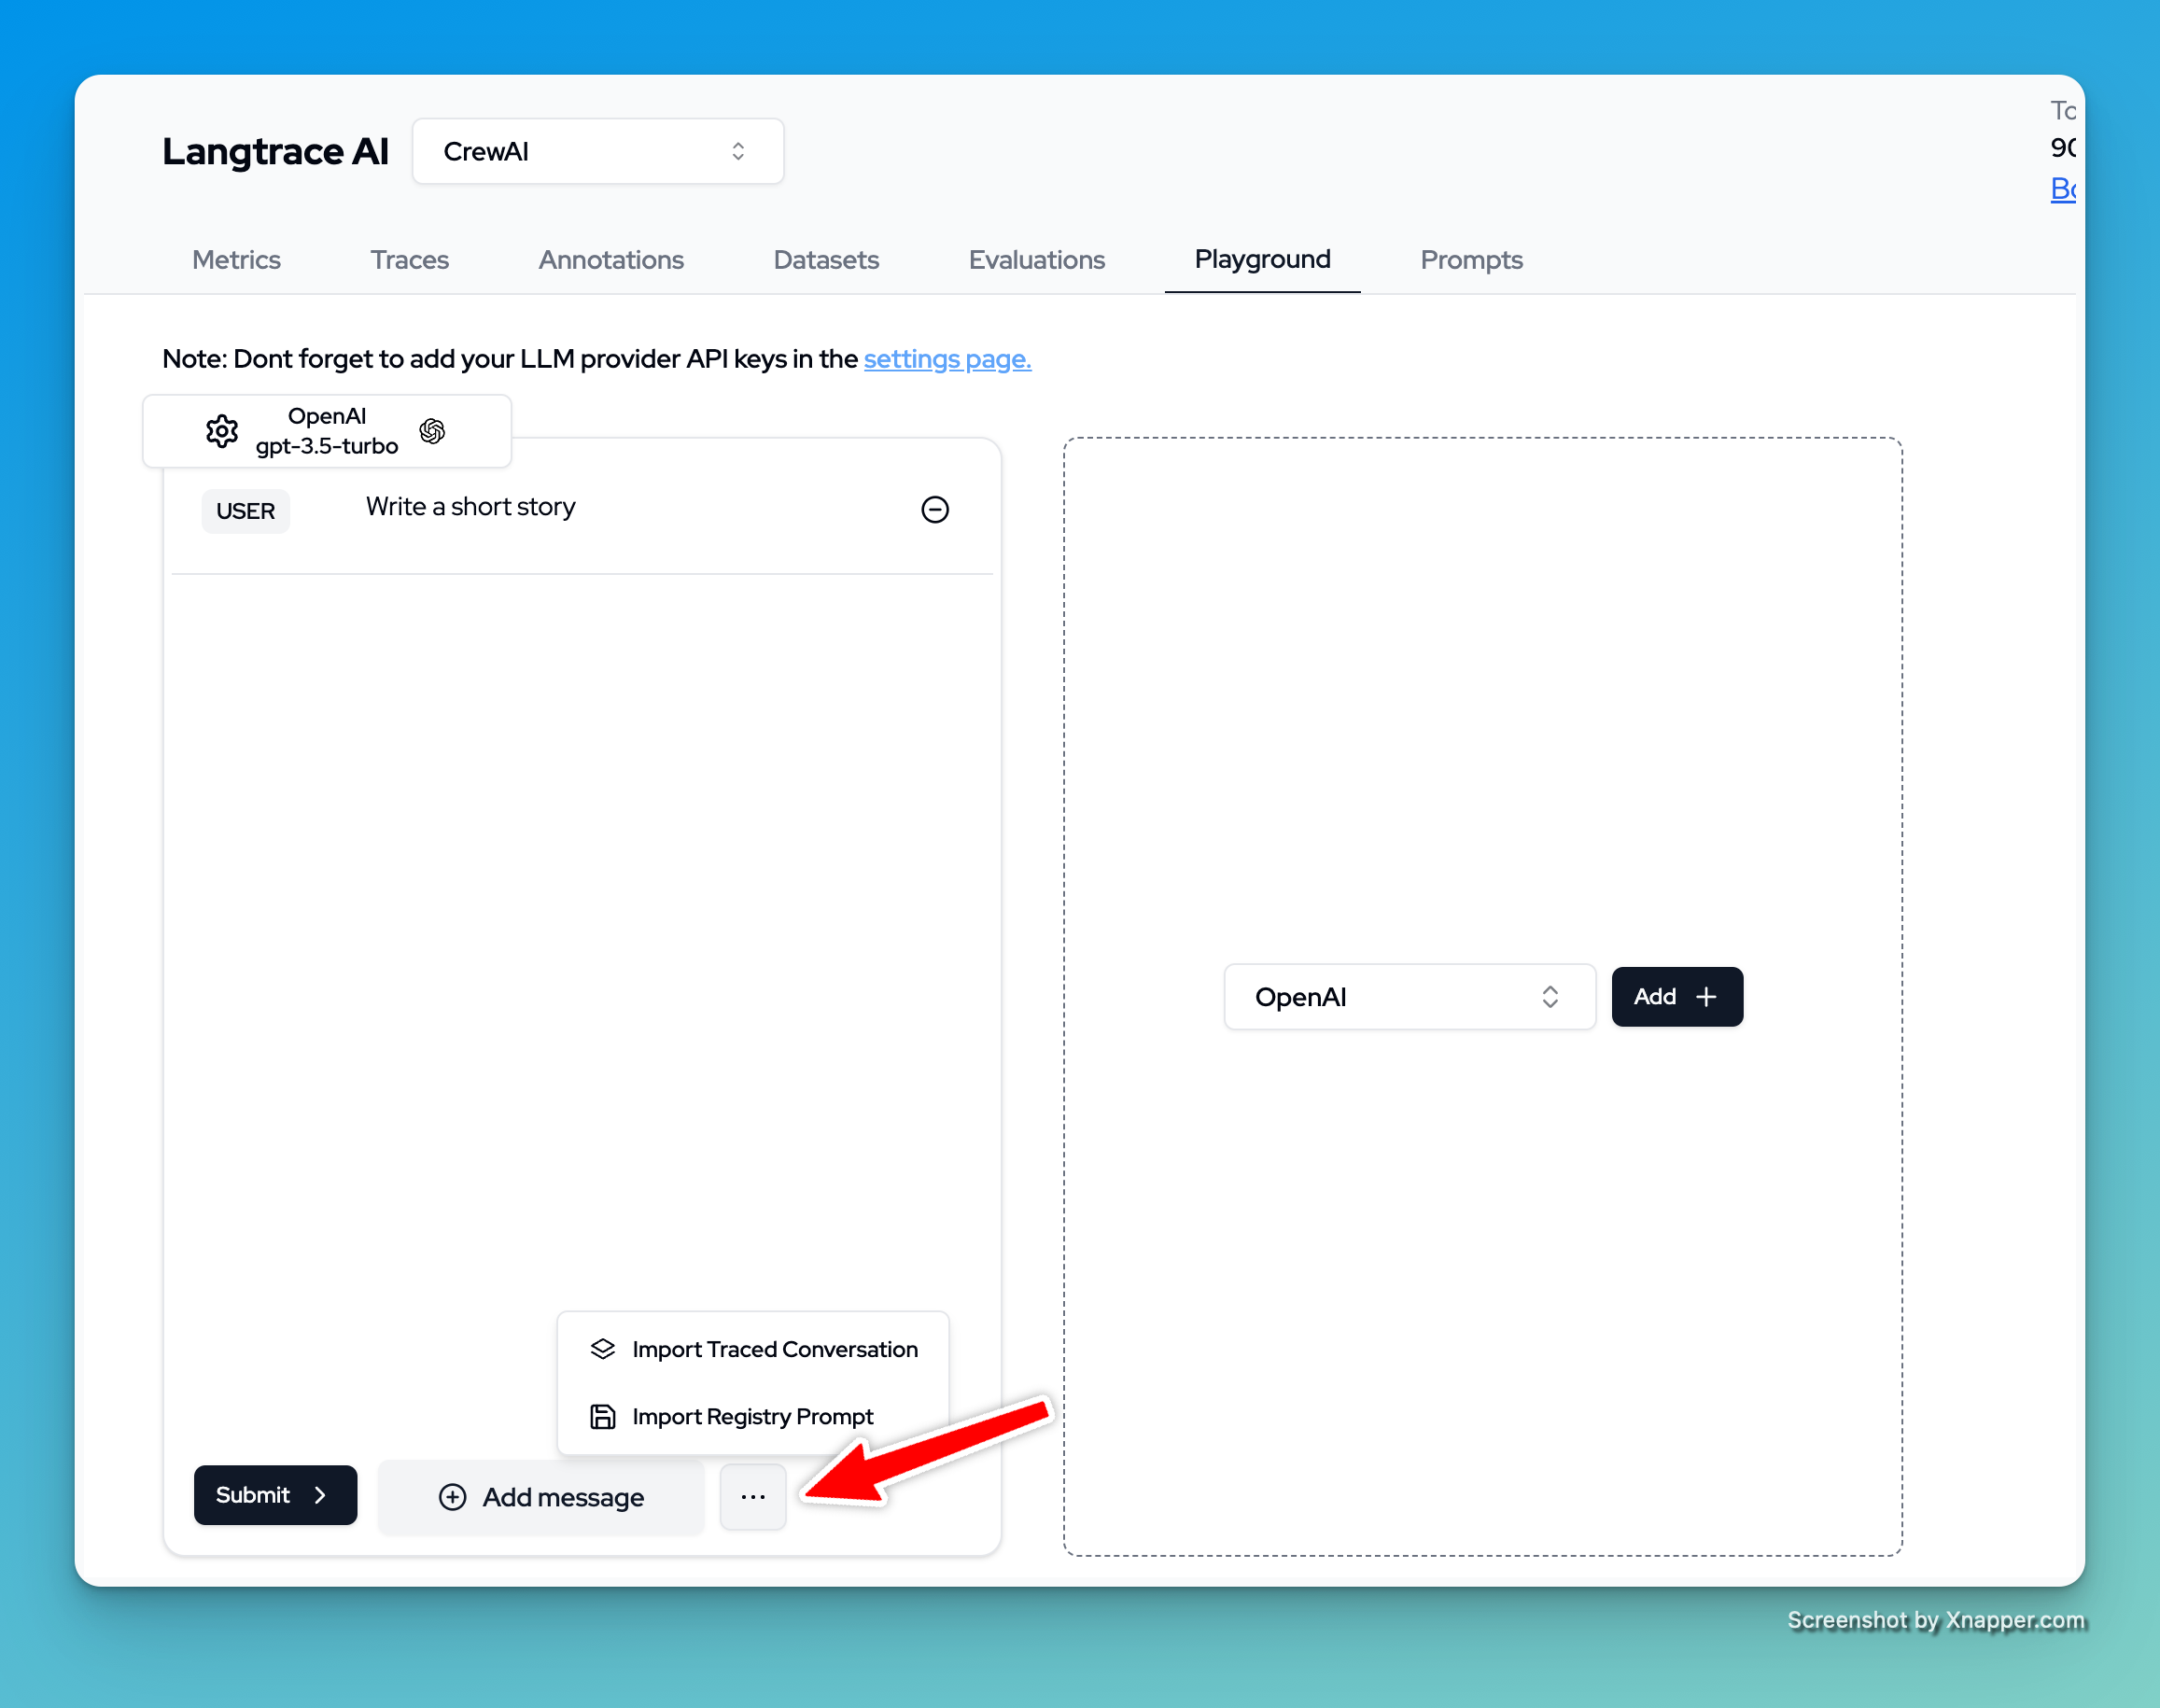Click the three-dots more options button

point(752,1496)
